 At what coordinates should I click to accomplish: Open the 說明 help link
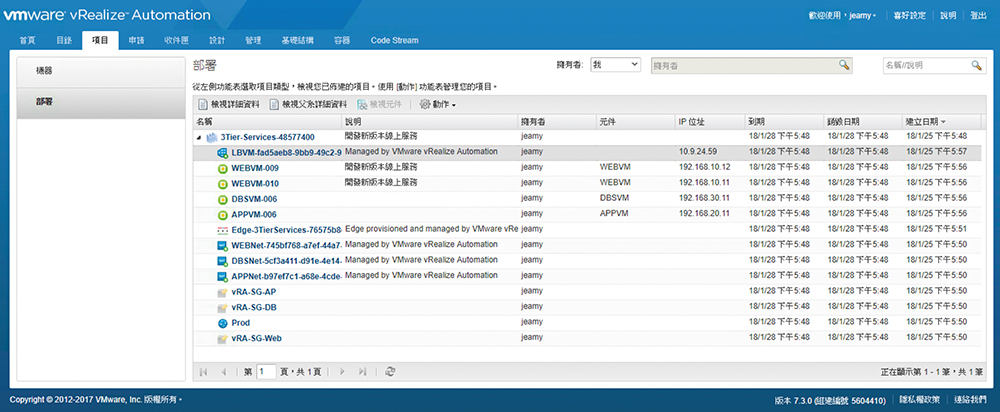(x=948, y=15)
